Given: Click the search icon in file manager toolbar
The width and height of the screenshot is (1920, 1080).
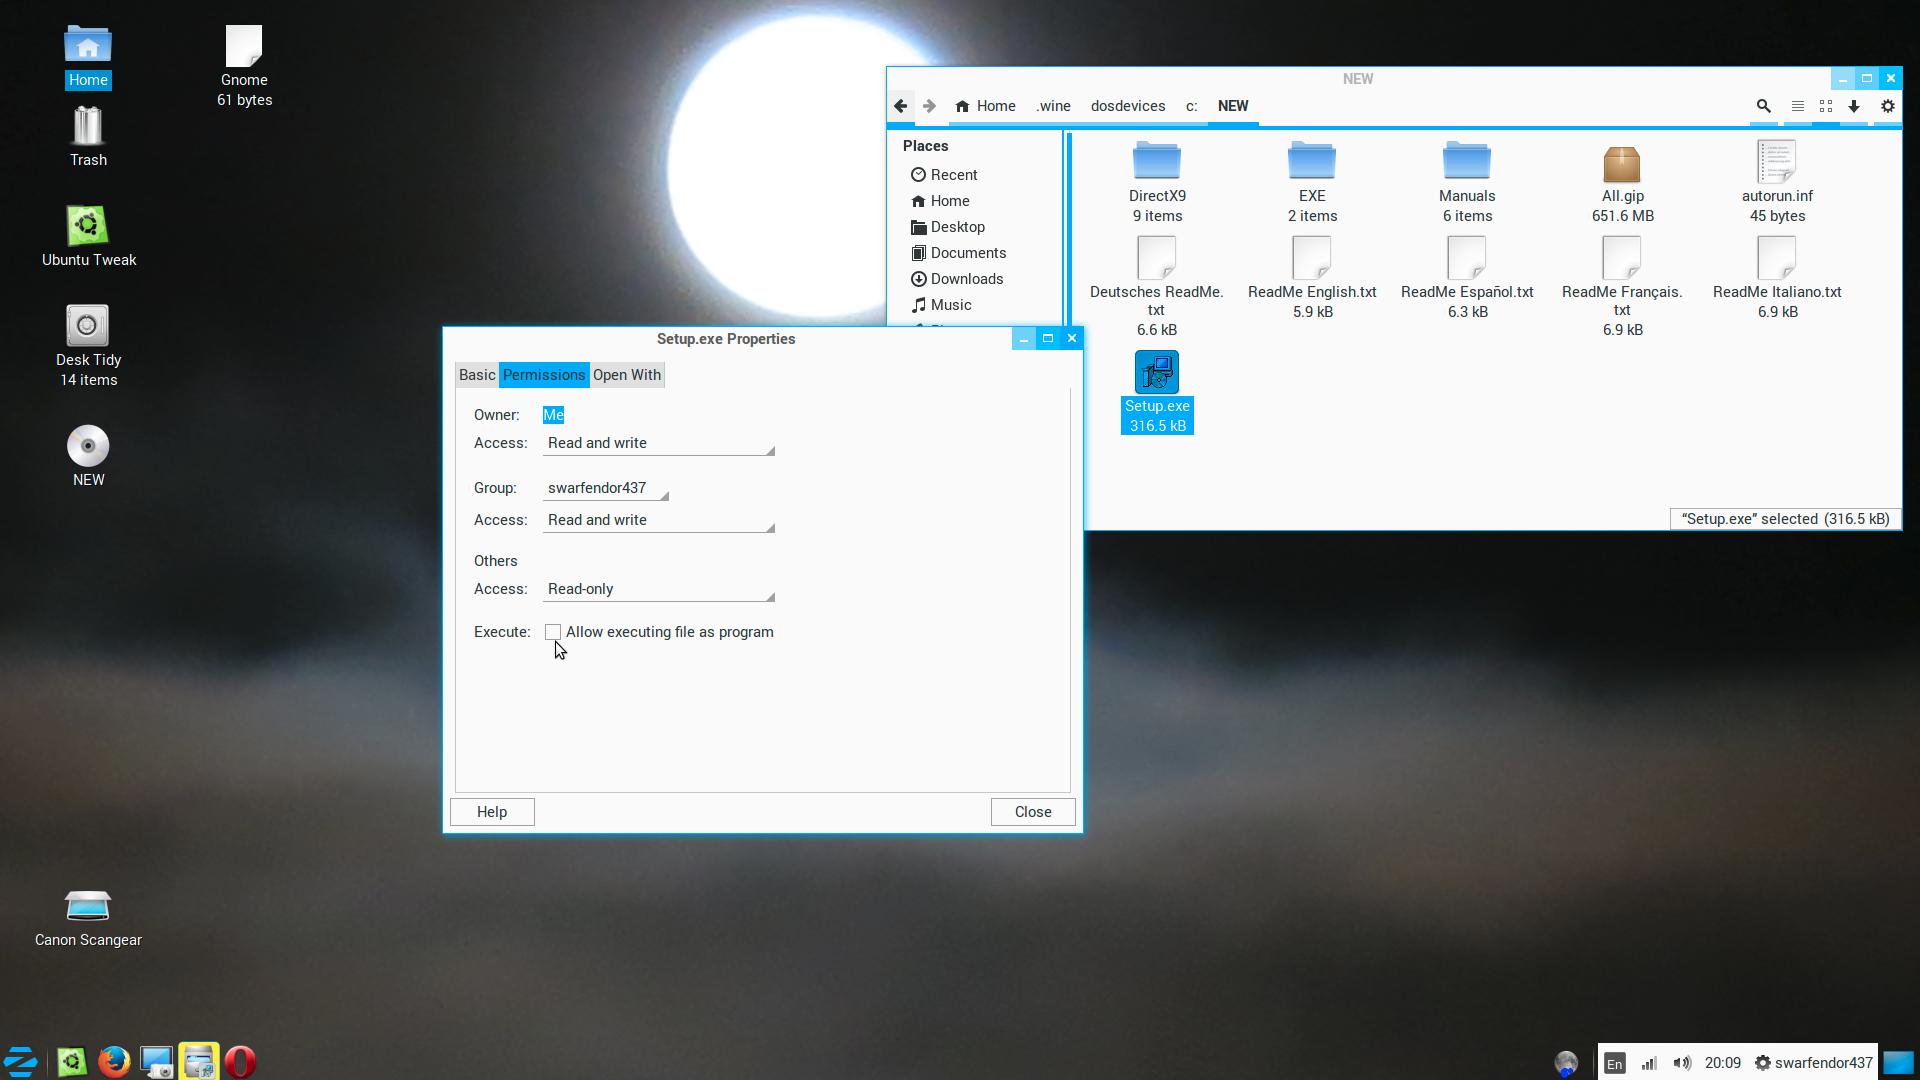Looking at the screenshot, I should click(1763, 106).
